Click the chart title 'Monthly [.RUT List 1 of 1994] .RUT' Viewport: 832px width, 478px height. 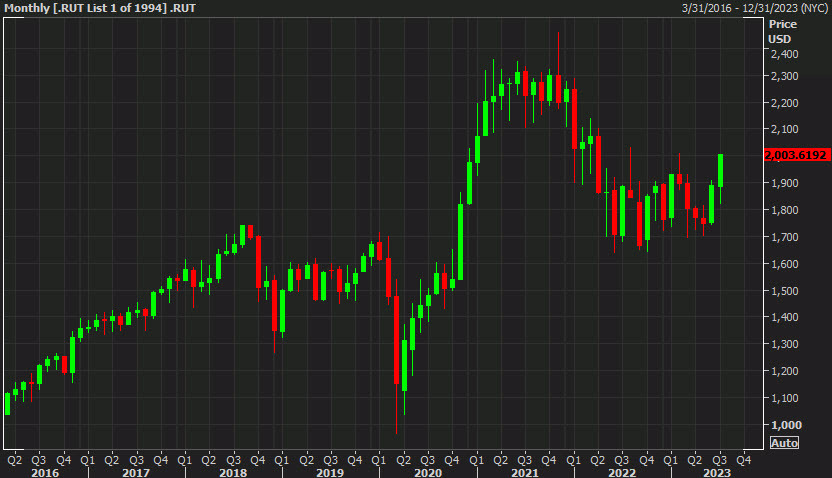coord(100,8)
